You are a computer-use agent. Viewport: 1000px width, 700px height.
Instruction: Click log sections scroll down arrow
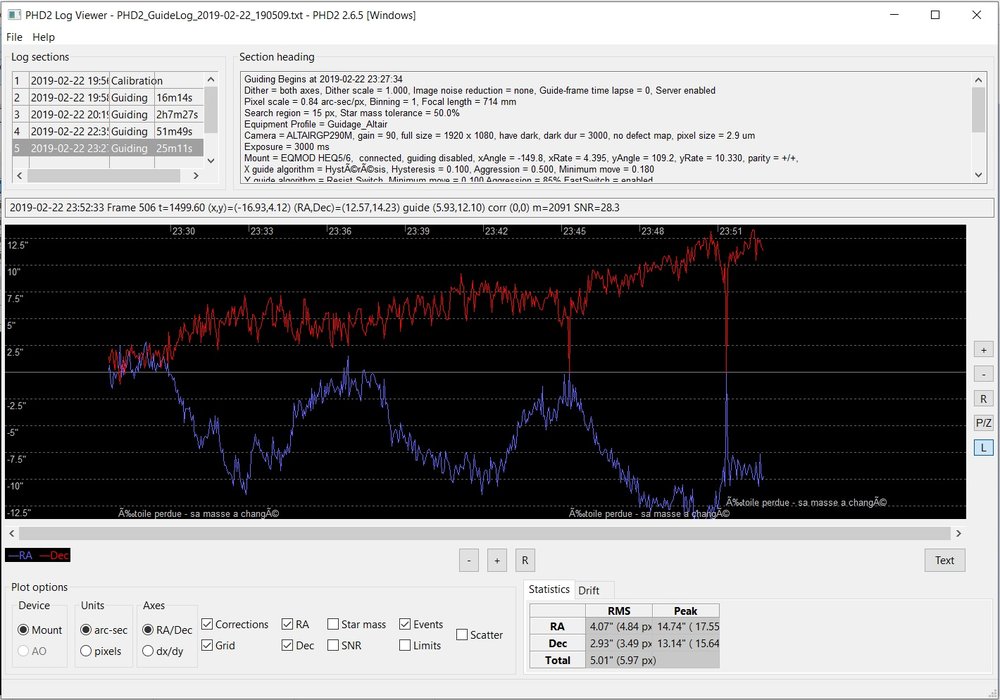[x=211, y=161]
